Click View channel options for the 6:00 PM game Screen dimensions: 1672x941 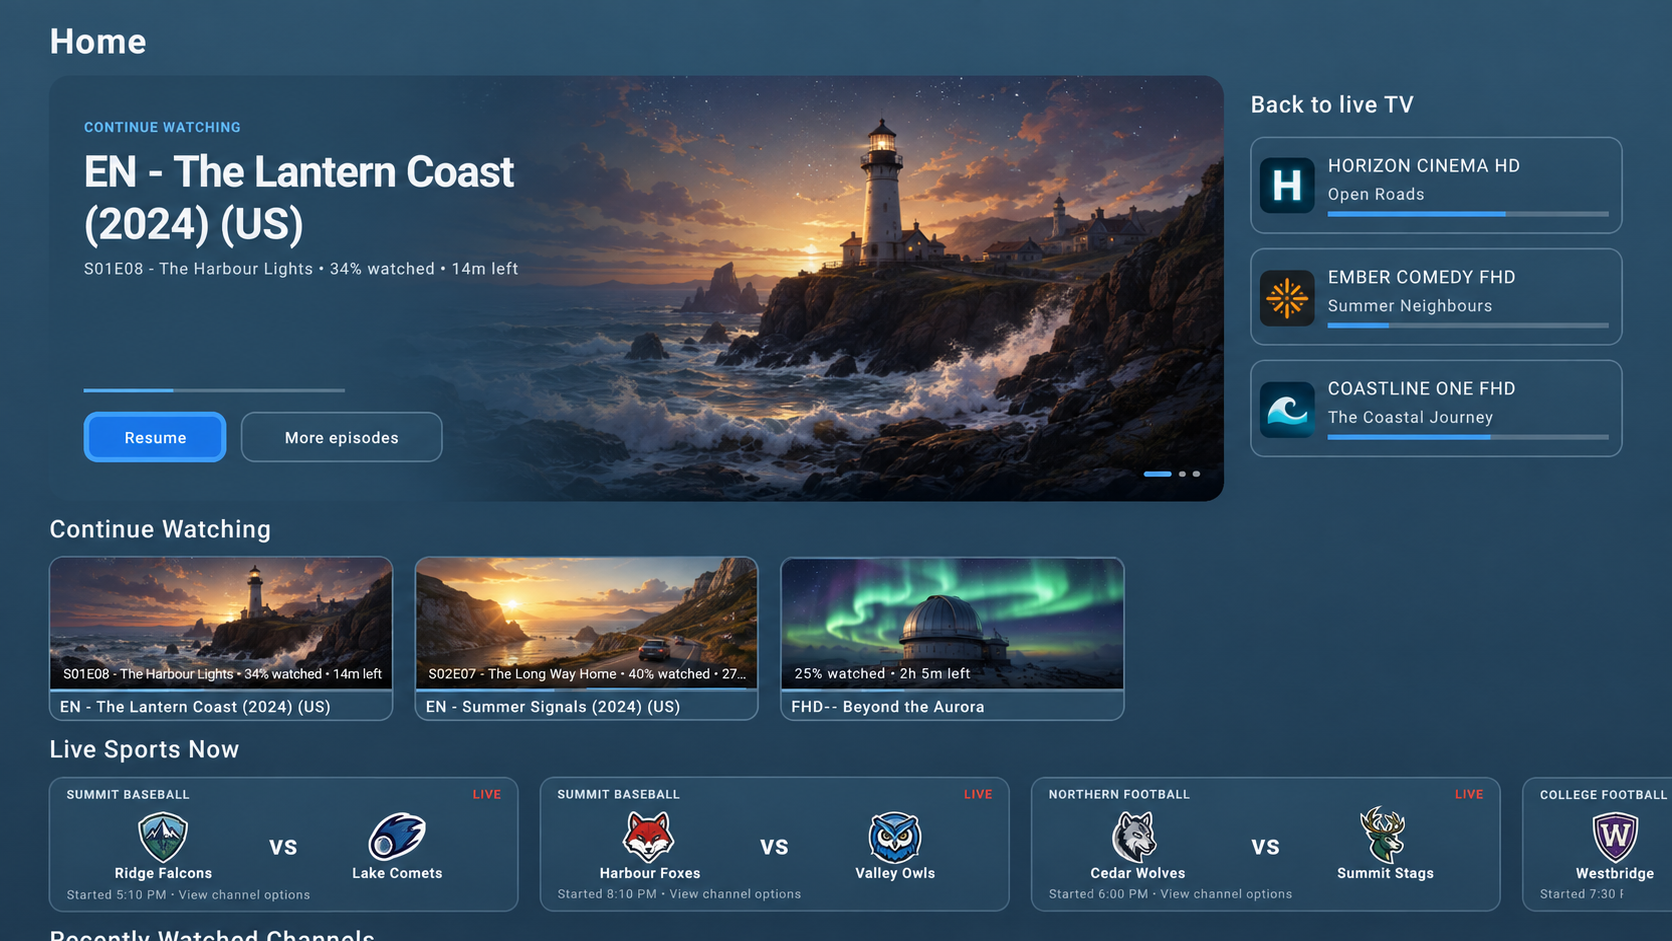[1226, 894]
